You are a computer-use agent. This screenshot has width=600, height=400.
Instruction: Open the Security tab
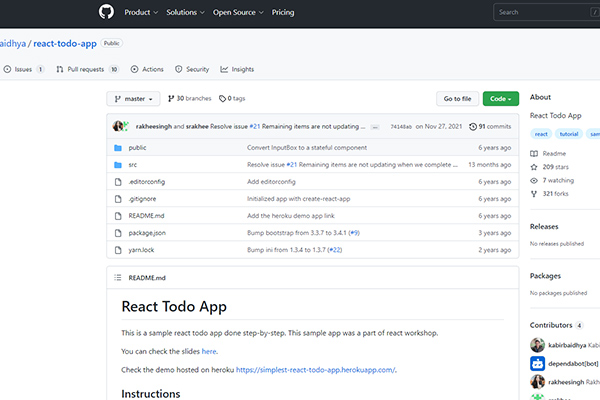(192, 69)
